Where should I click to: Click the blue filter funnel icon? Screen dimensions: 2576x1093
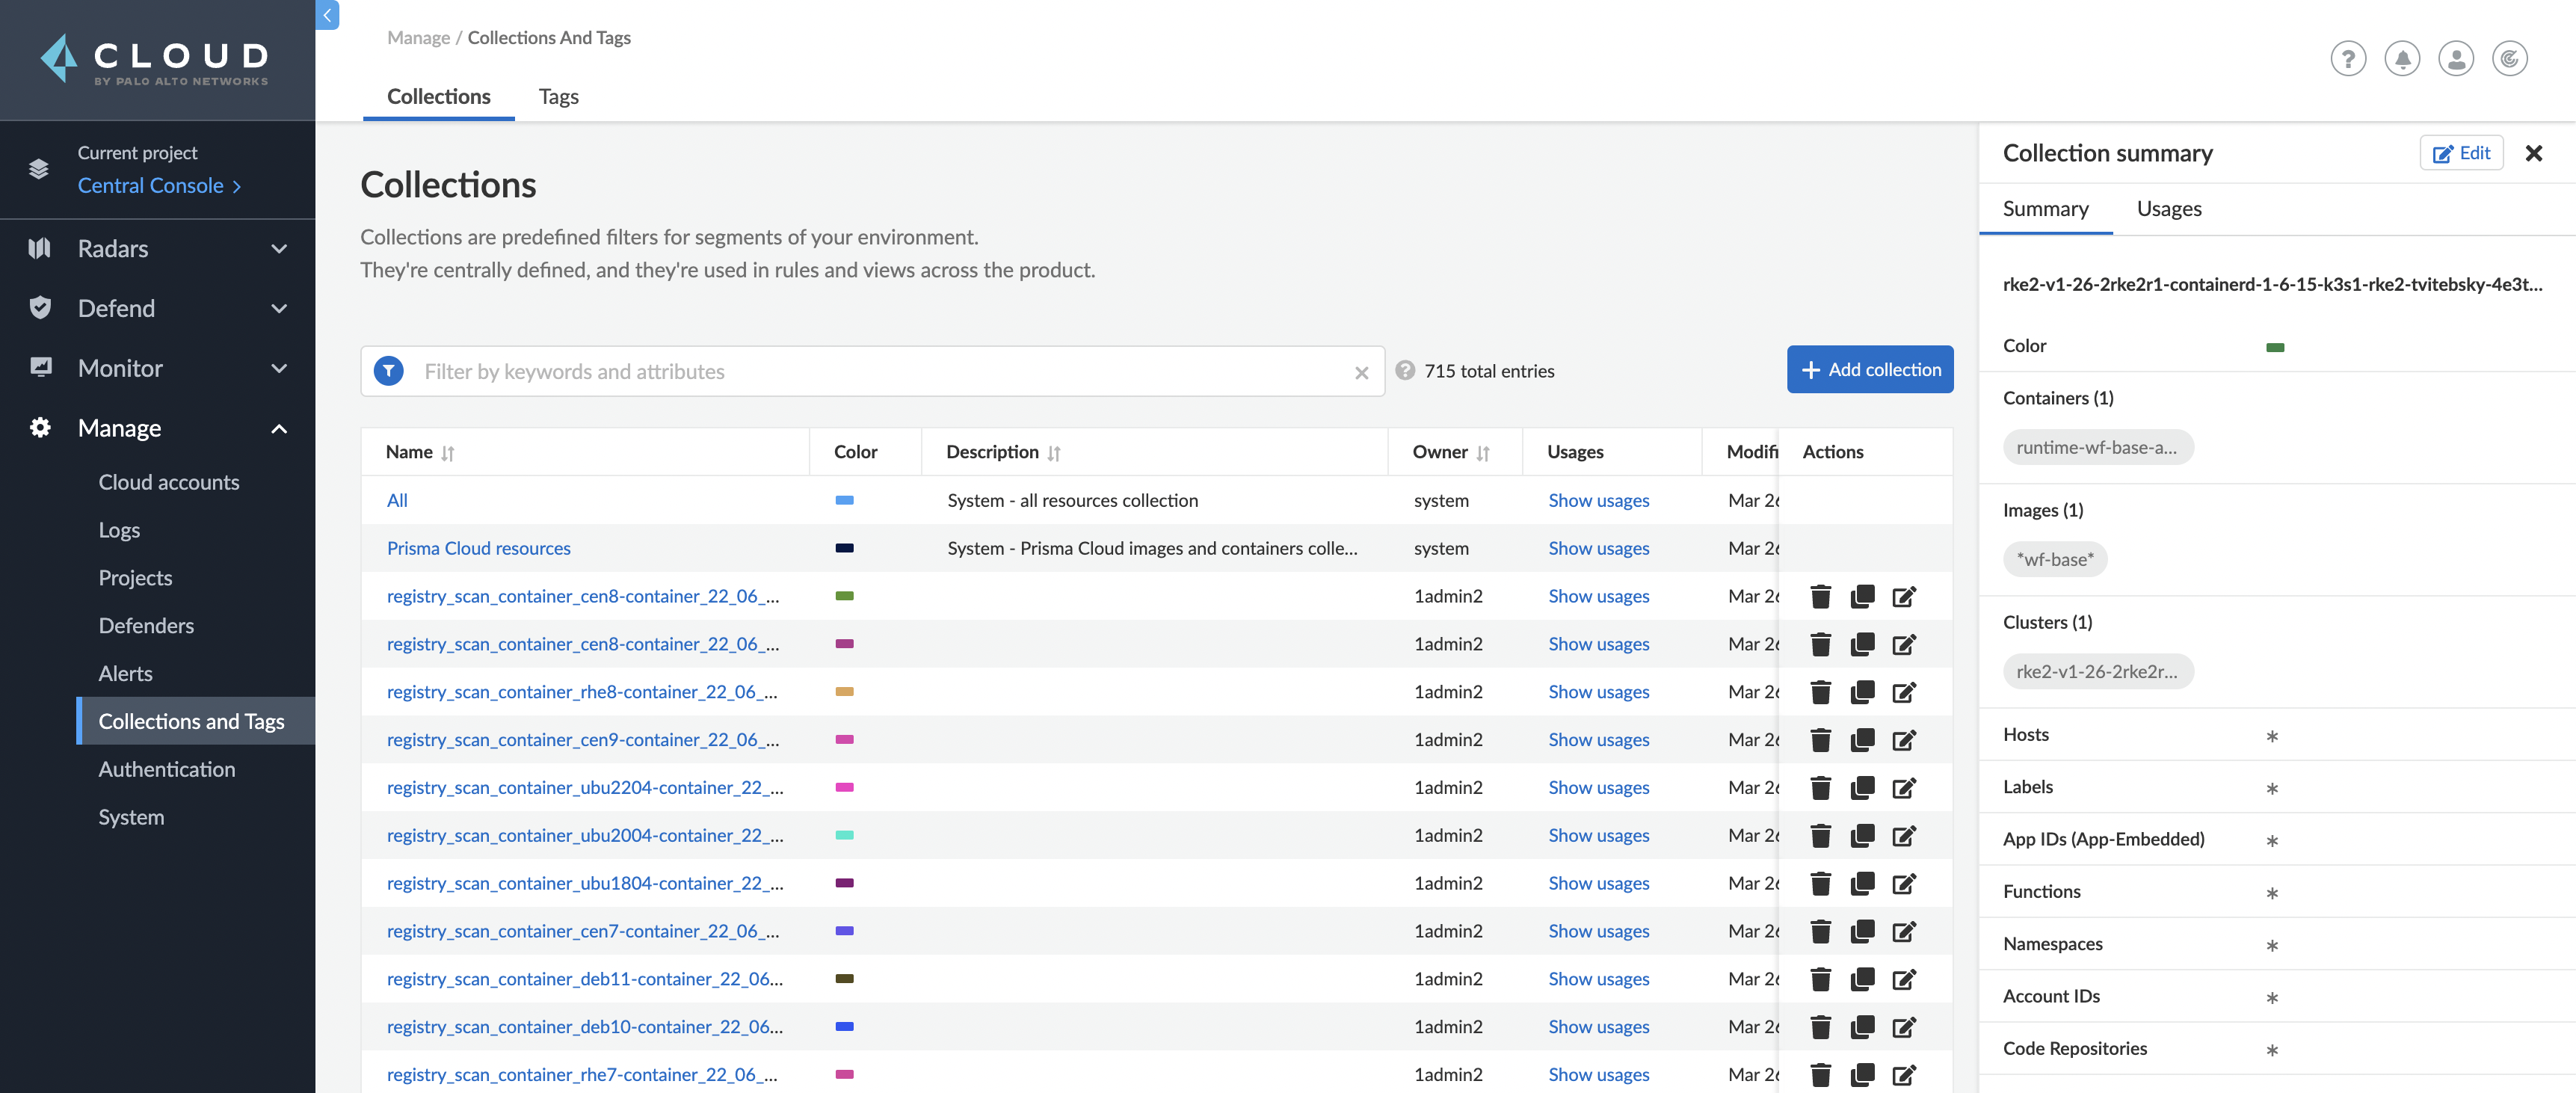pos(388,371)
